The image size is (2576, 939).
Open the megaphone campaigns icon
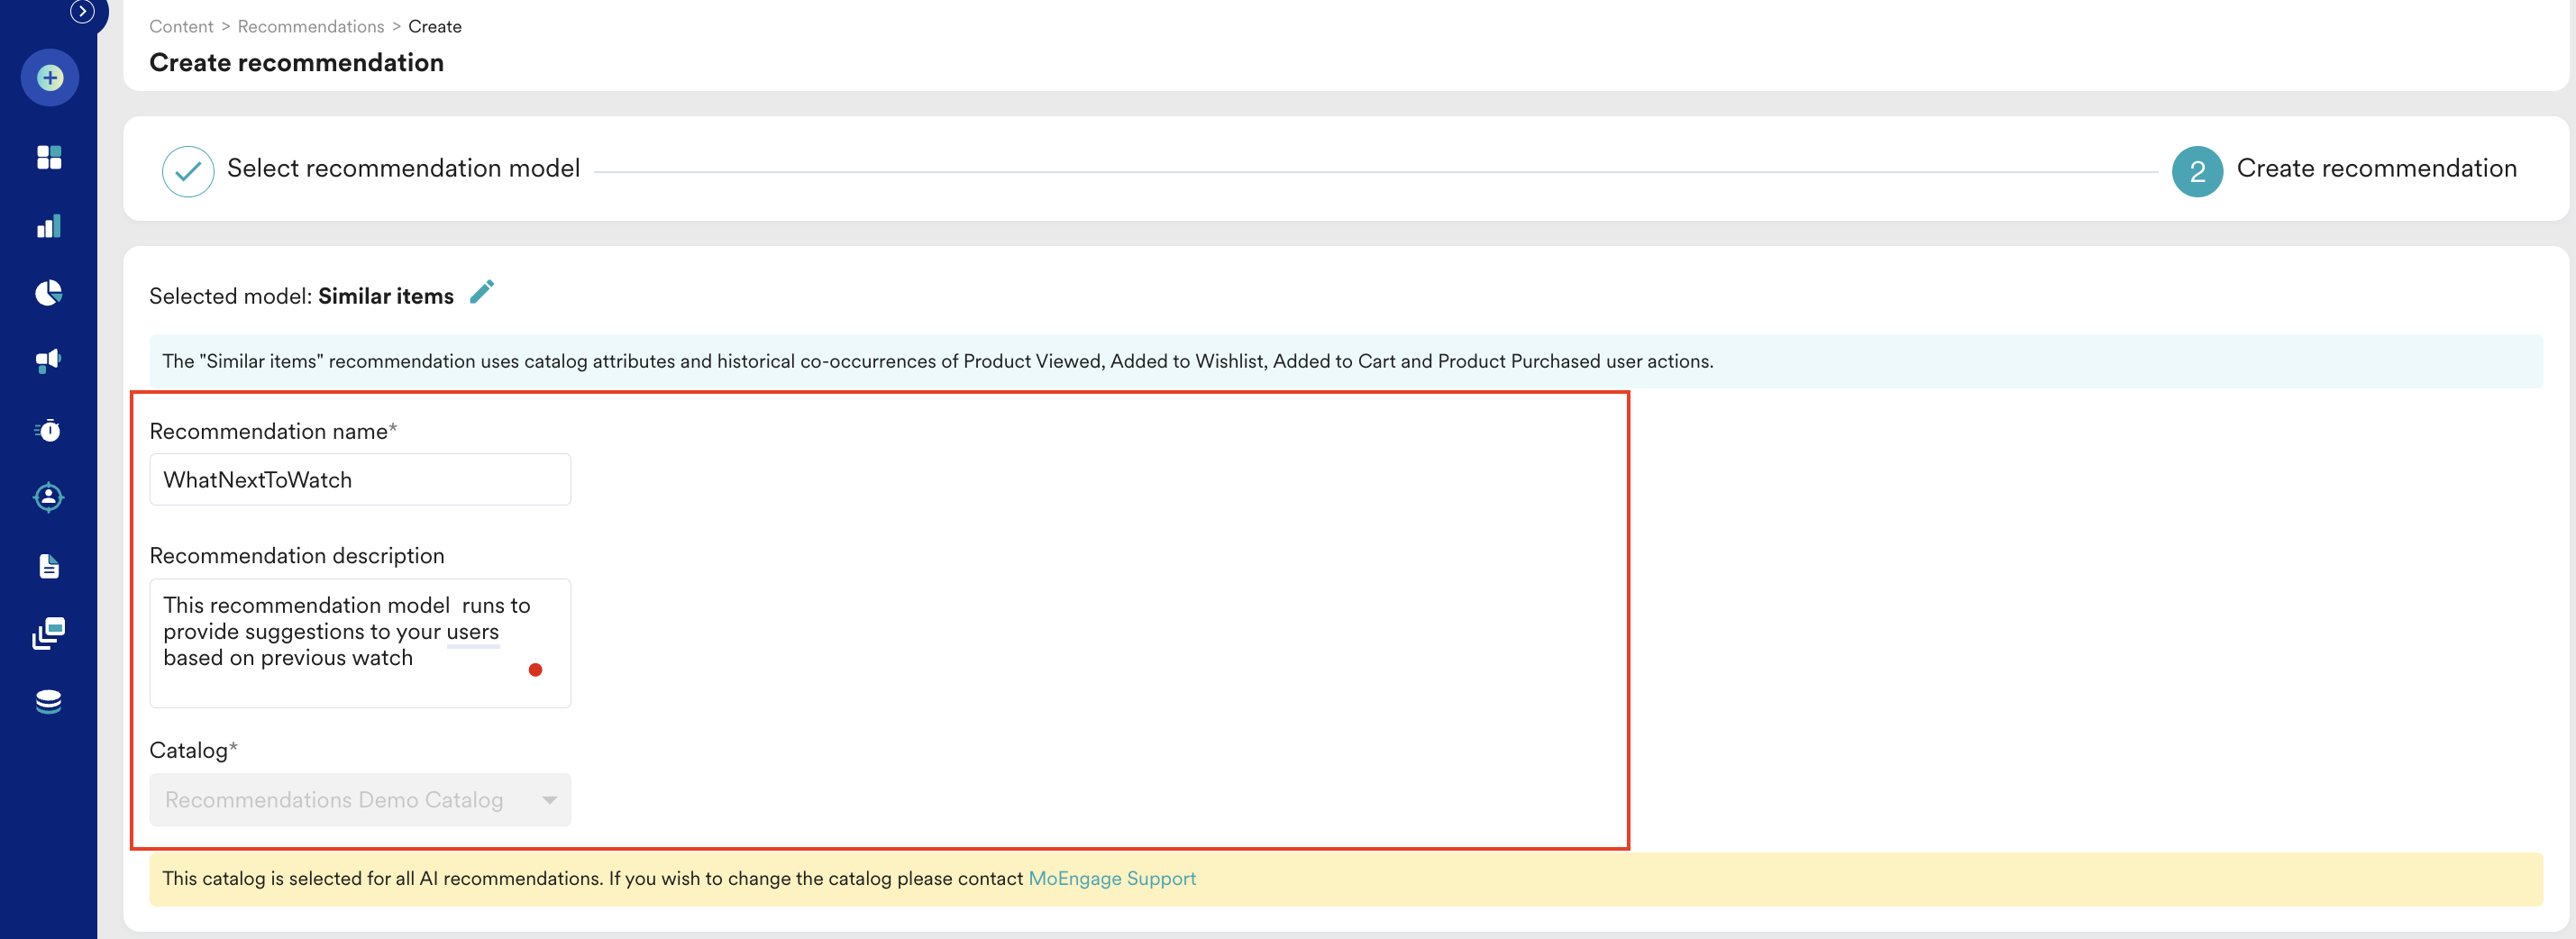(49, 360)
